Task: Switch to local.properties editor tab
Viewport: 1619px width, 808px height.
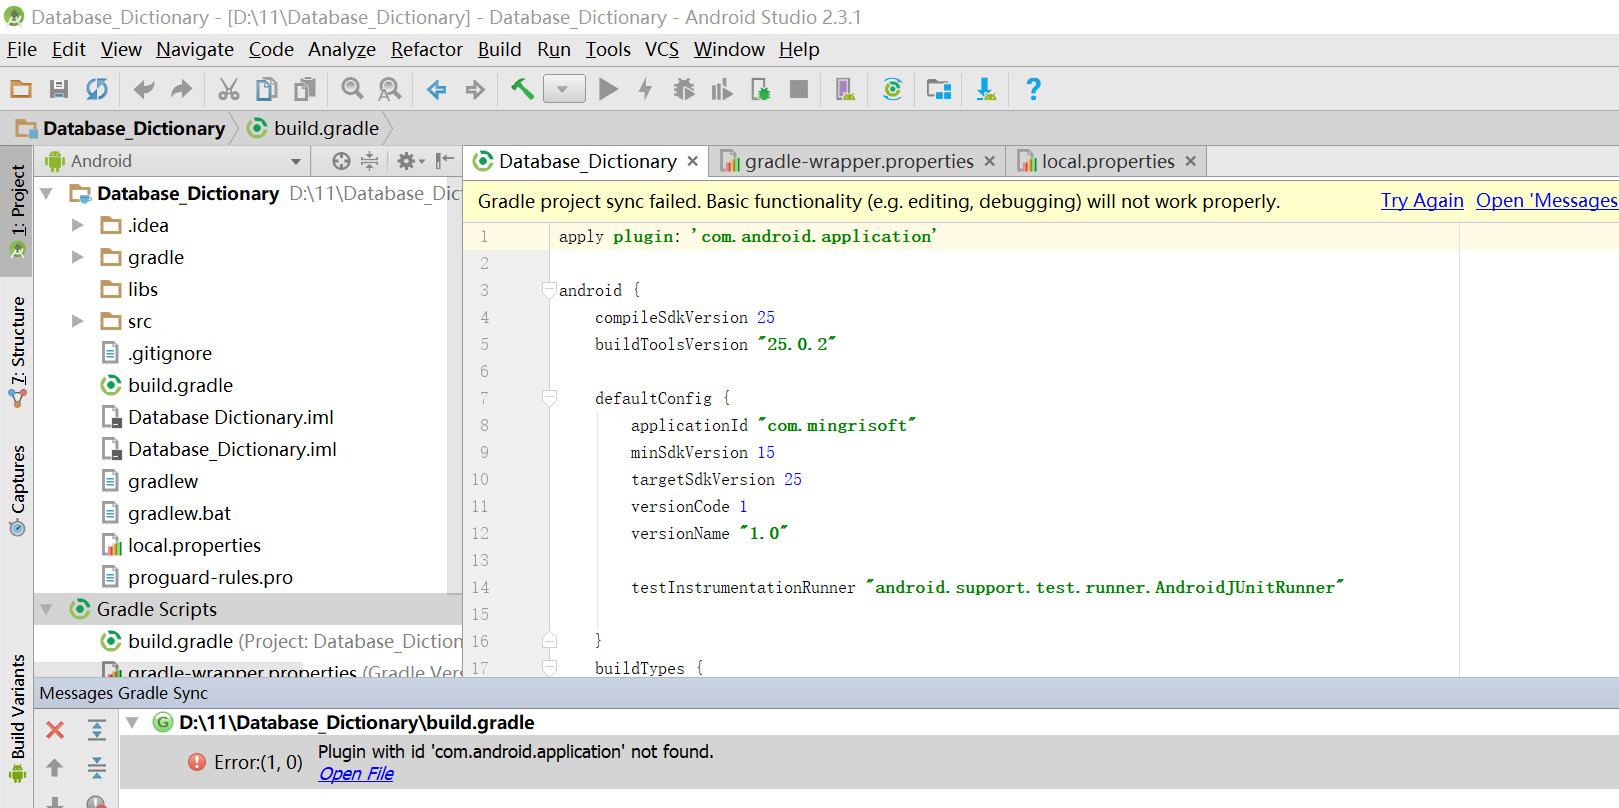Action: (1108, 161)
